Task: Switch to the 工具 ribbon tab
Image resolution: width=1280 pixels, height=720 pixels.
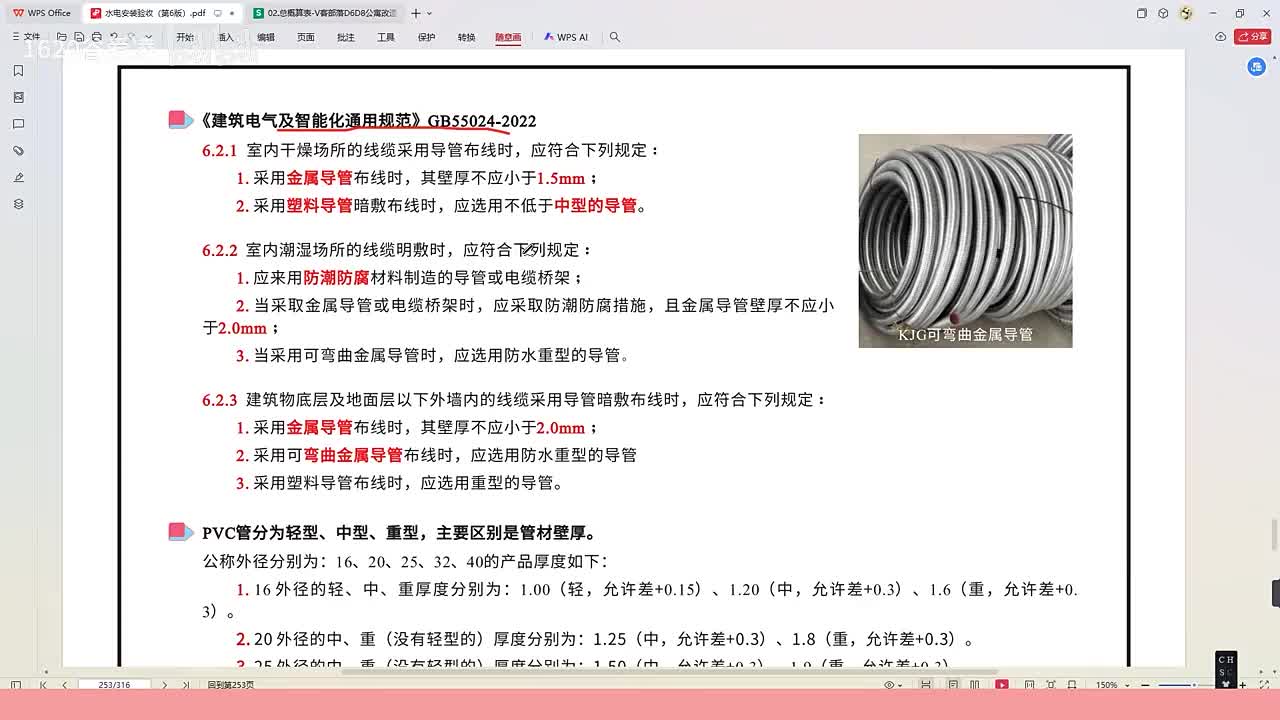Action: pos(386,37)
